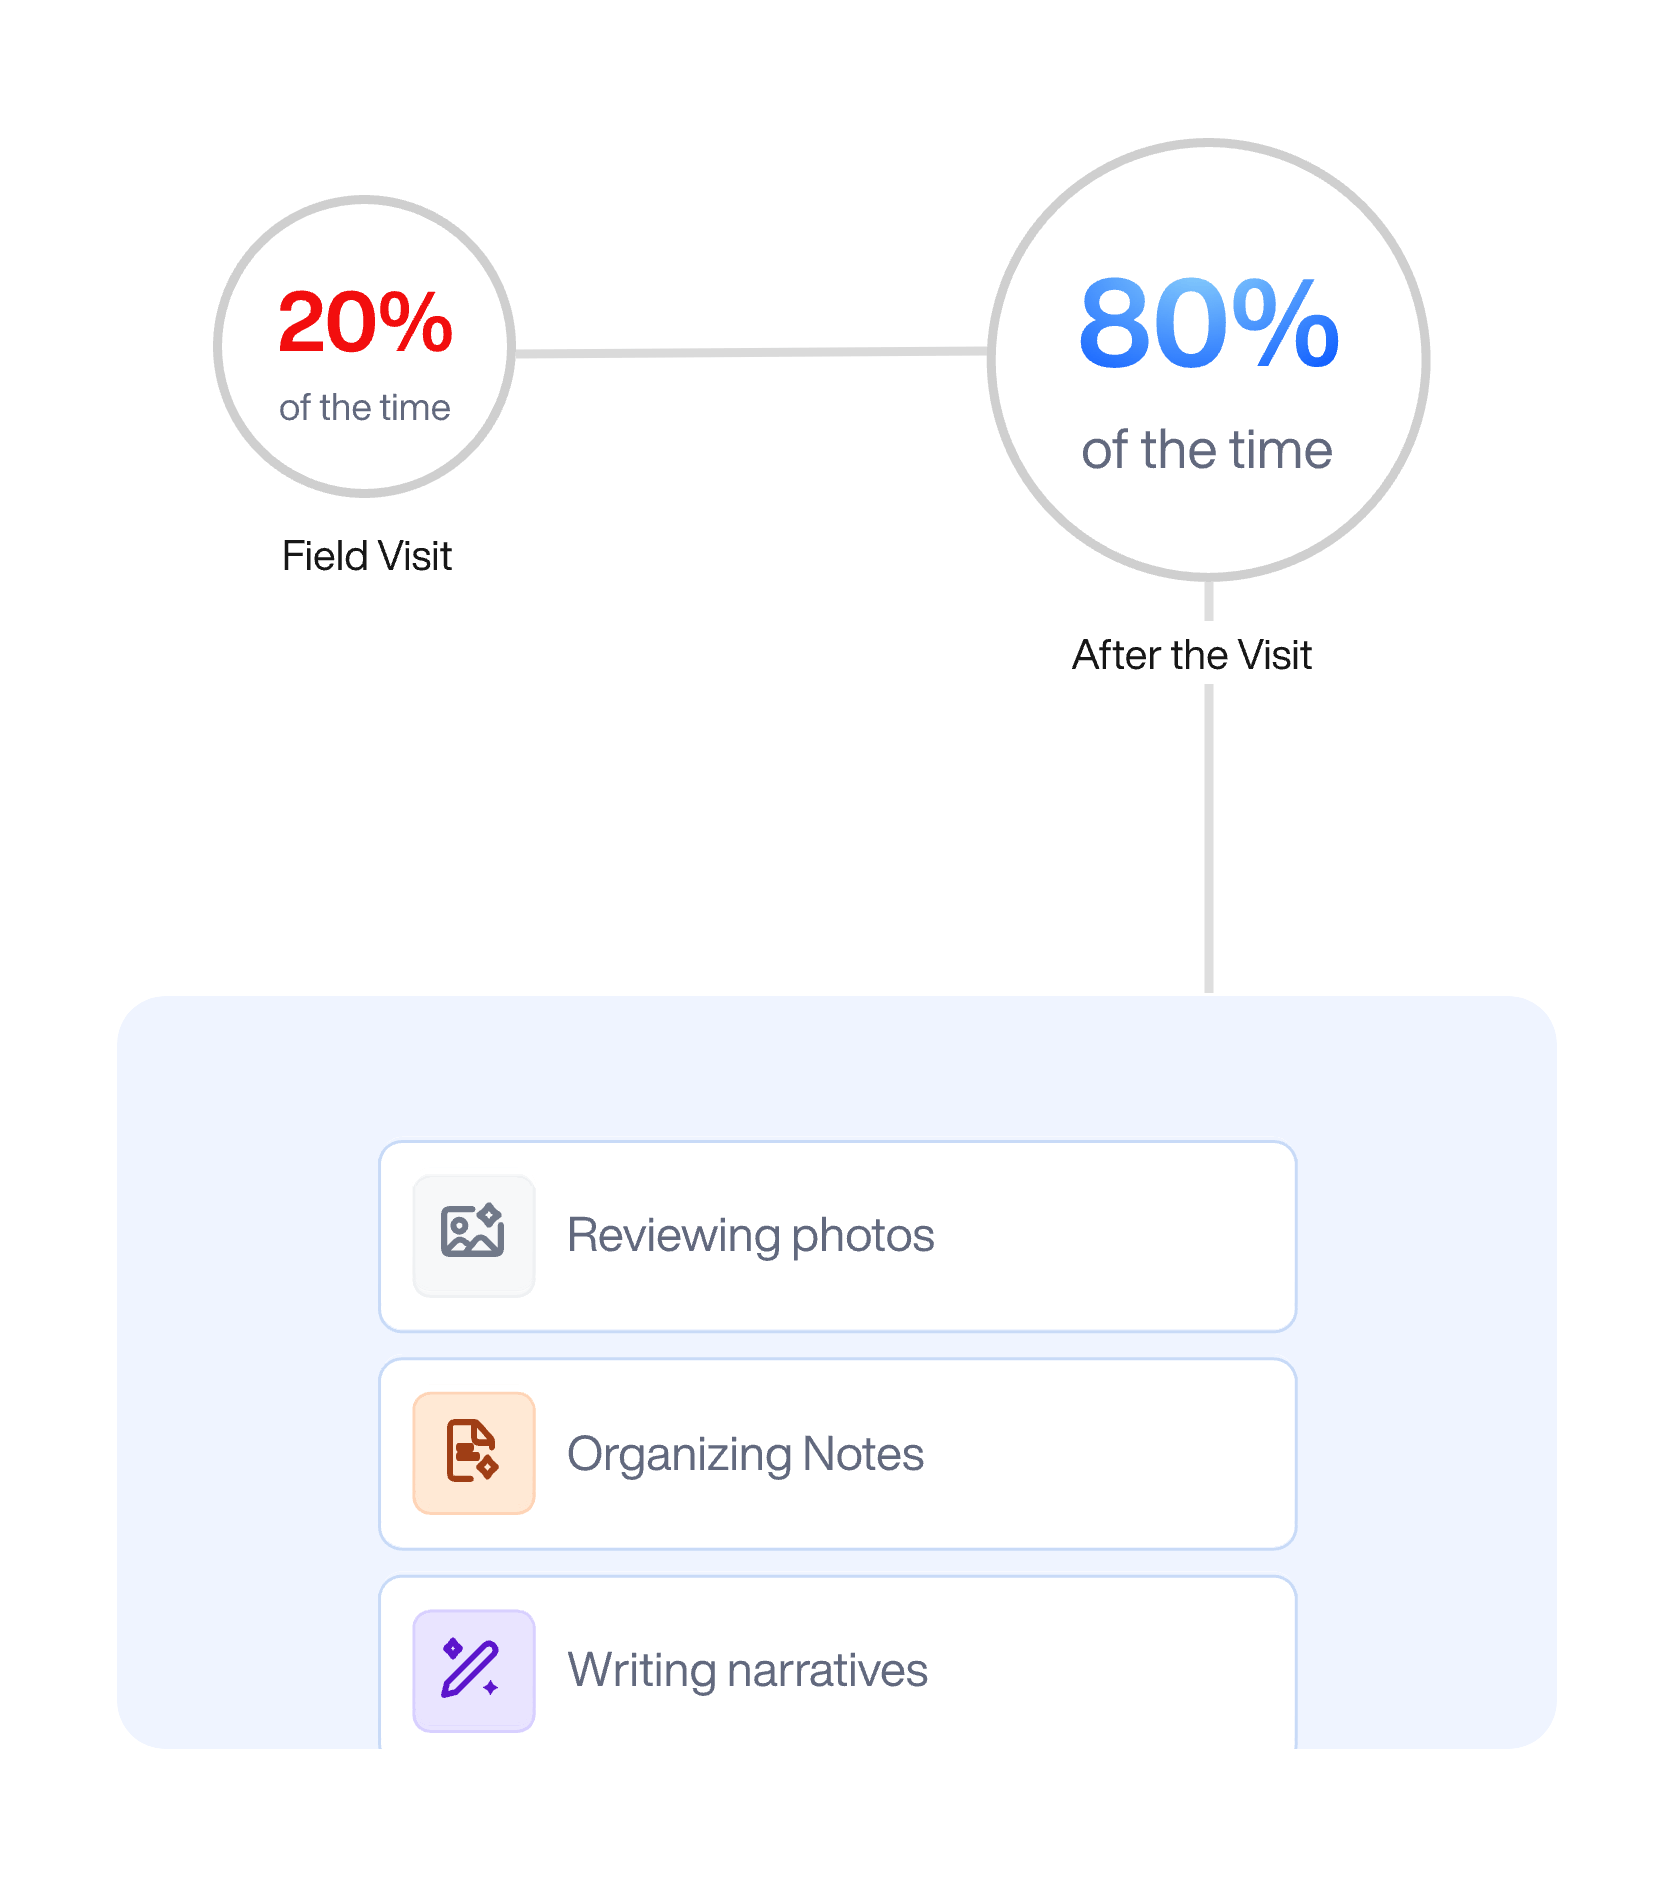Click the Organizing Notes text label
The image size is (1671, 1884).
tap(745, 1455)
